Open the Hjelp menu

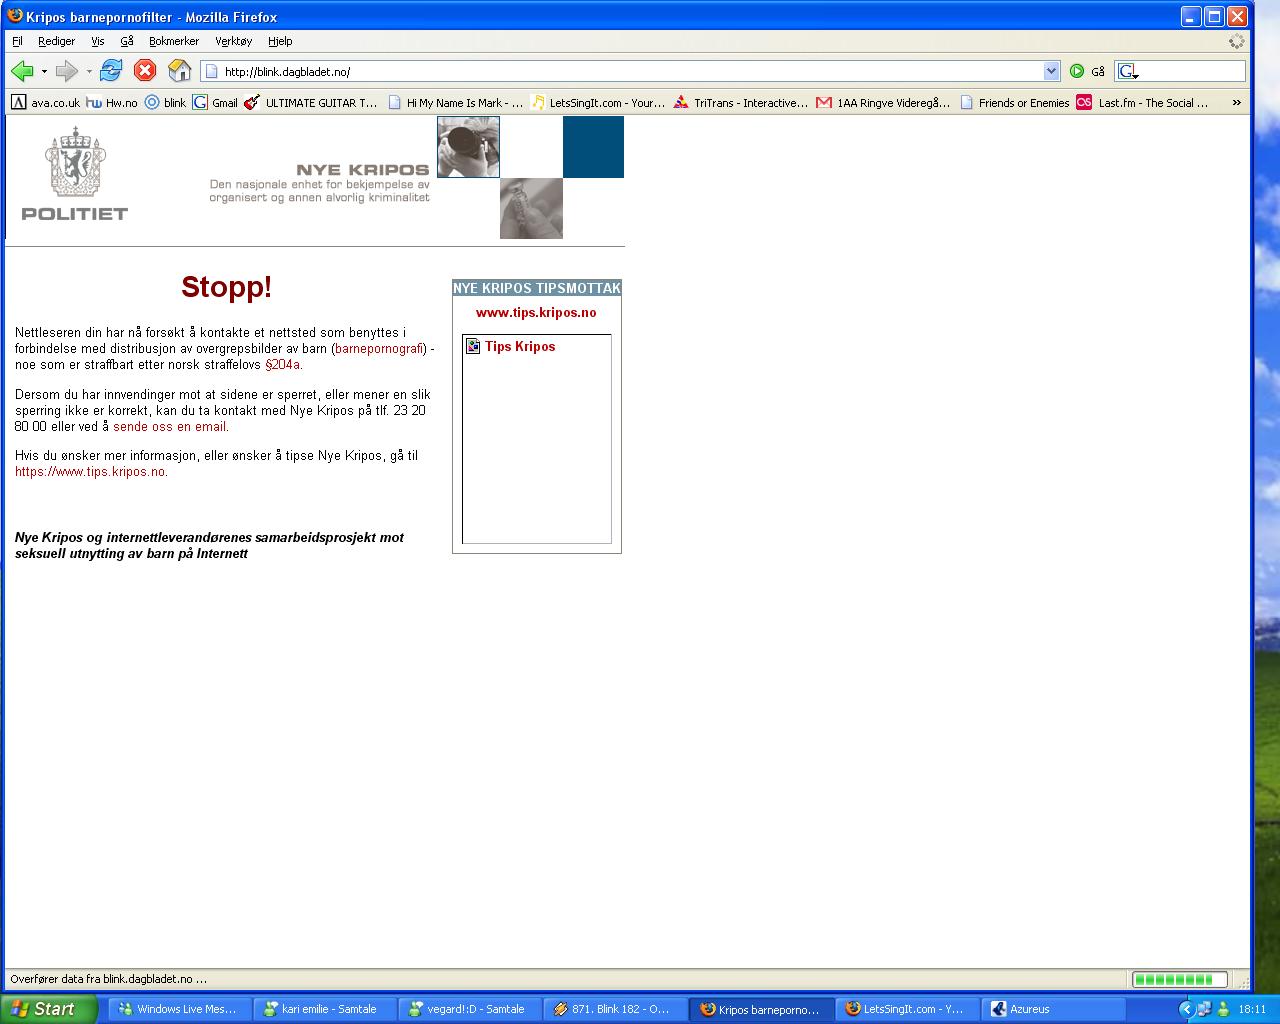(280, 41)
